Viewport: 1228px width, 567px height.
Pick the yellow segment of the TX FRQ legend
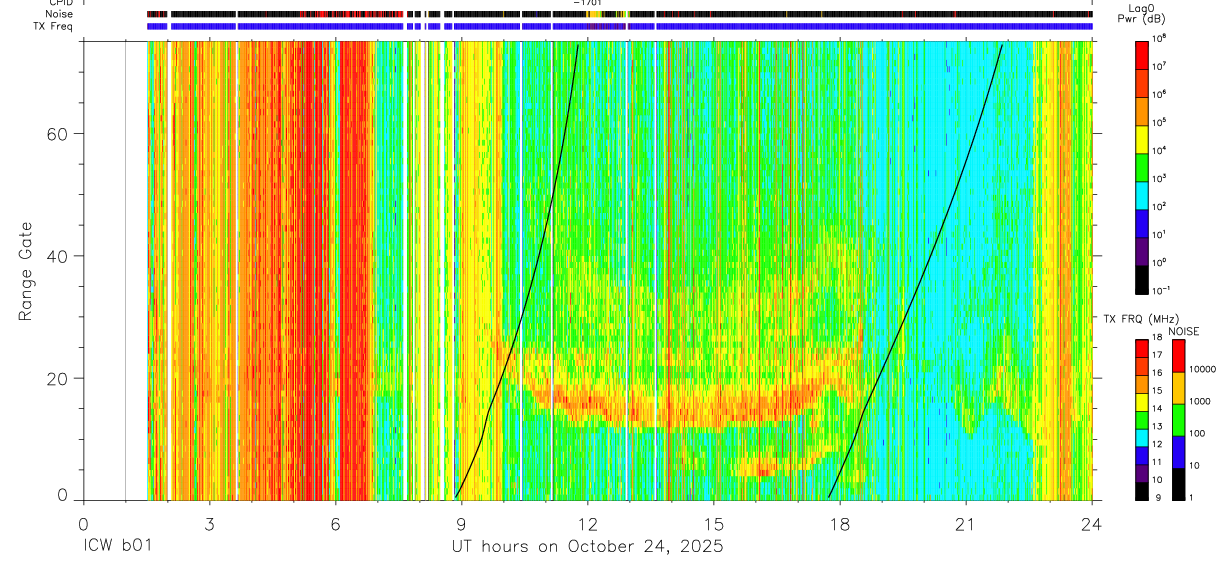point(1143,402)
